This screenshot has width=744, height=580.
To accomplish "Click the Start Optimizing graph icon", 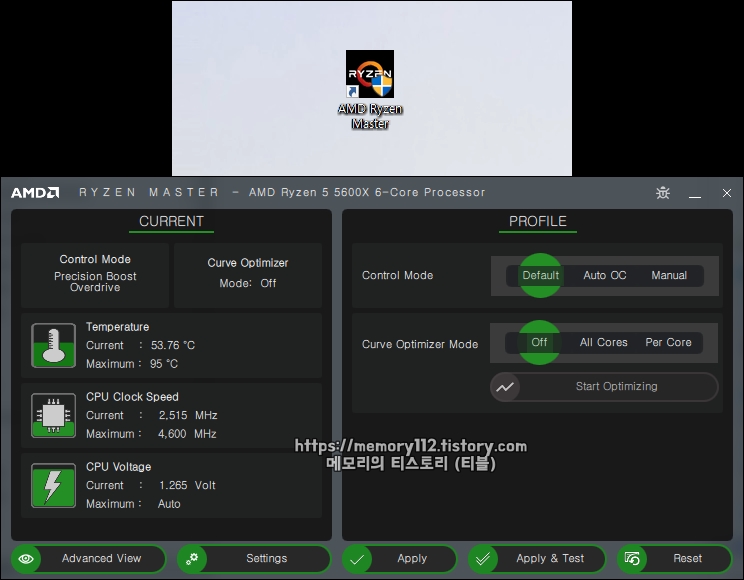I will click(x=505, y=387).
